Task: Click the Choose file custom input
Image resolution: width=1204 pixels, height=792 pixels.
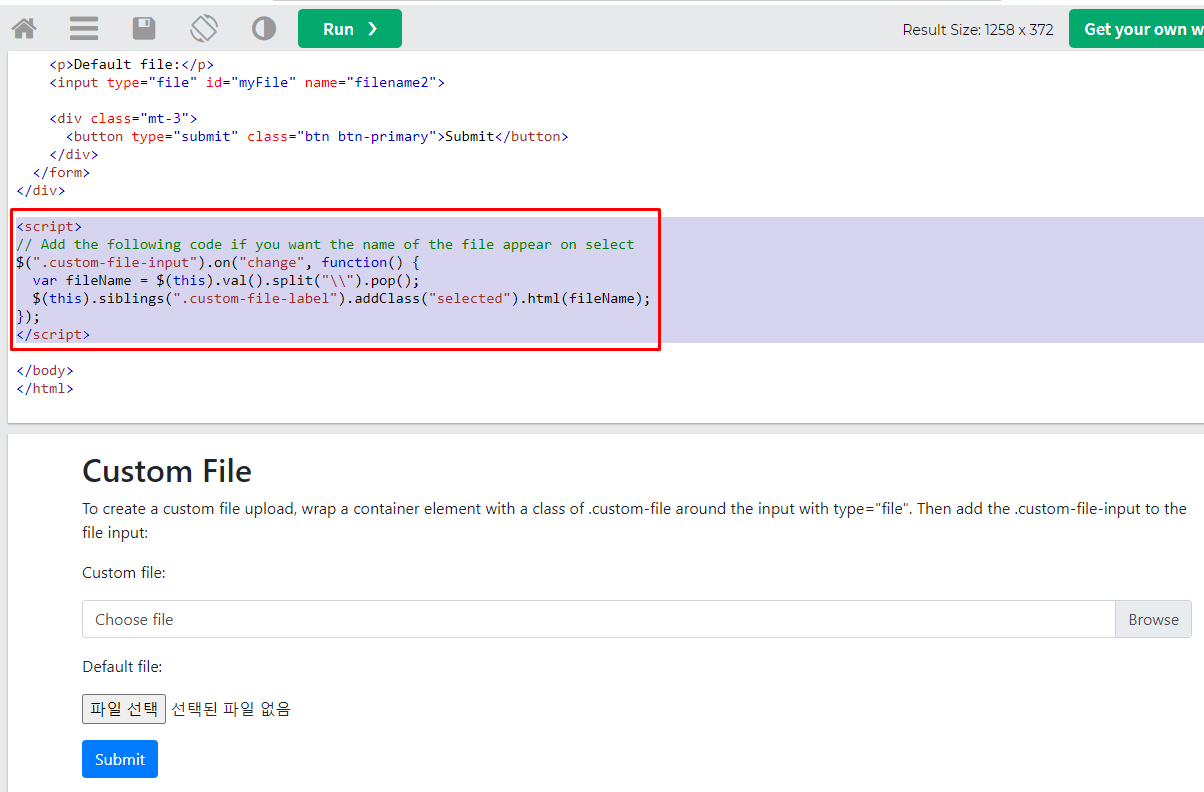Action: click(598, 619)
